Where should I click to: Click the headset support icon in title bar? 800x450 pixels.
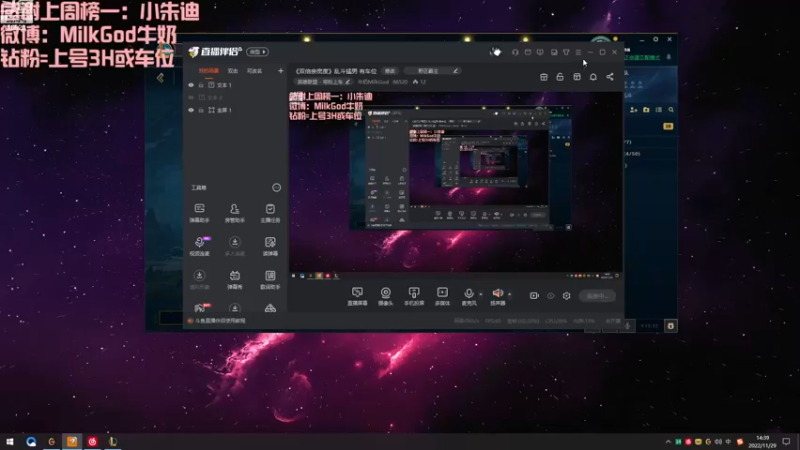coord(515,52)
